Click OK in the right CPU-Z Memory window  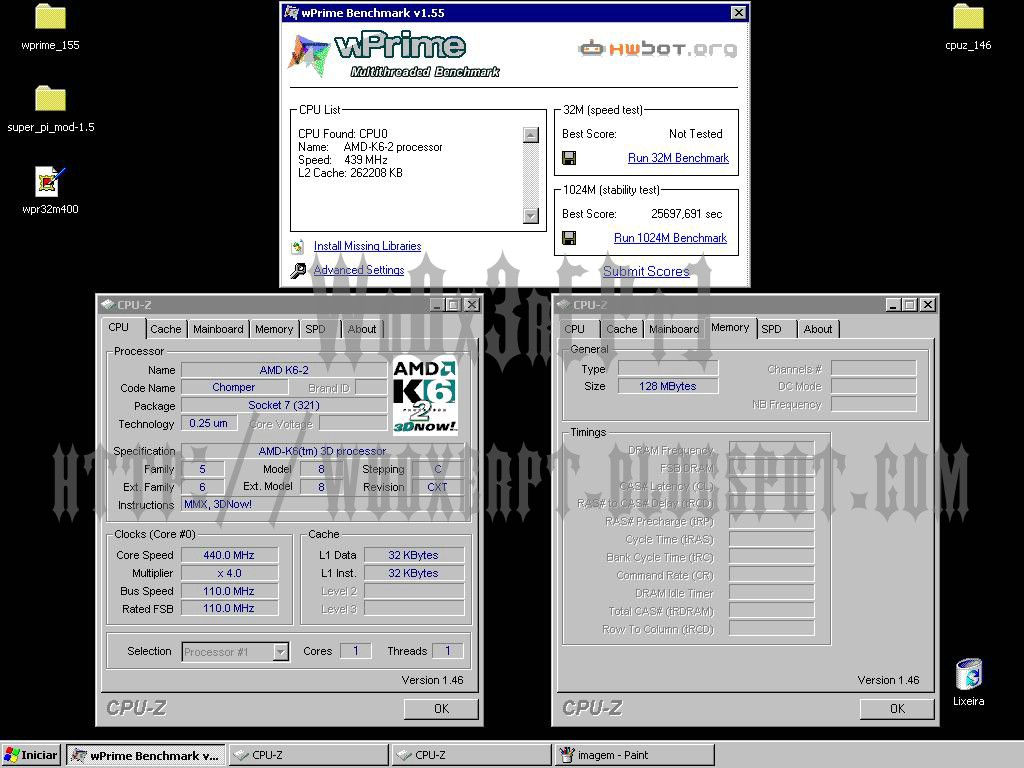[x=897, y=709]
